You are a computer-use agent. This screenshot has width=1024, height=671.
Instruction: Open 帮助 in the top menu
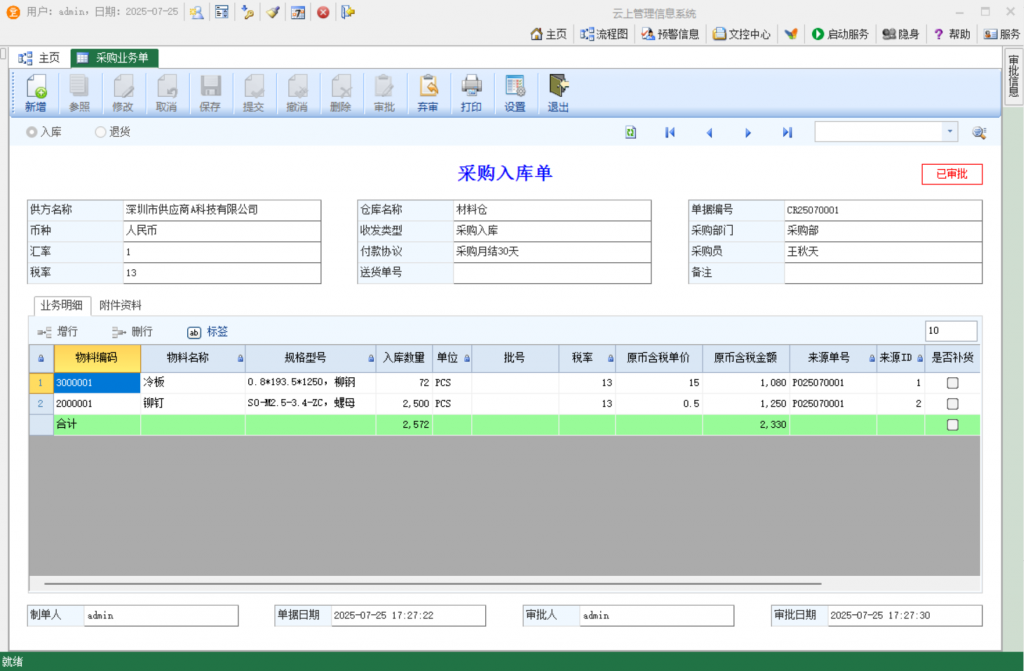(x=952, y=34)
